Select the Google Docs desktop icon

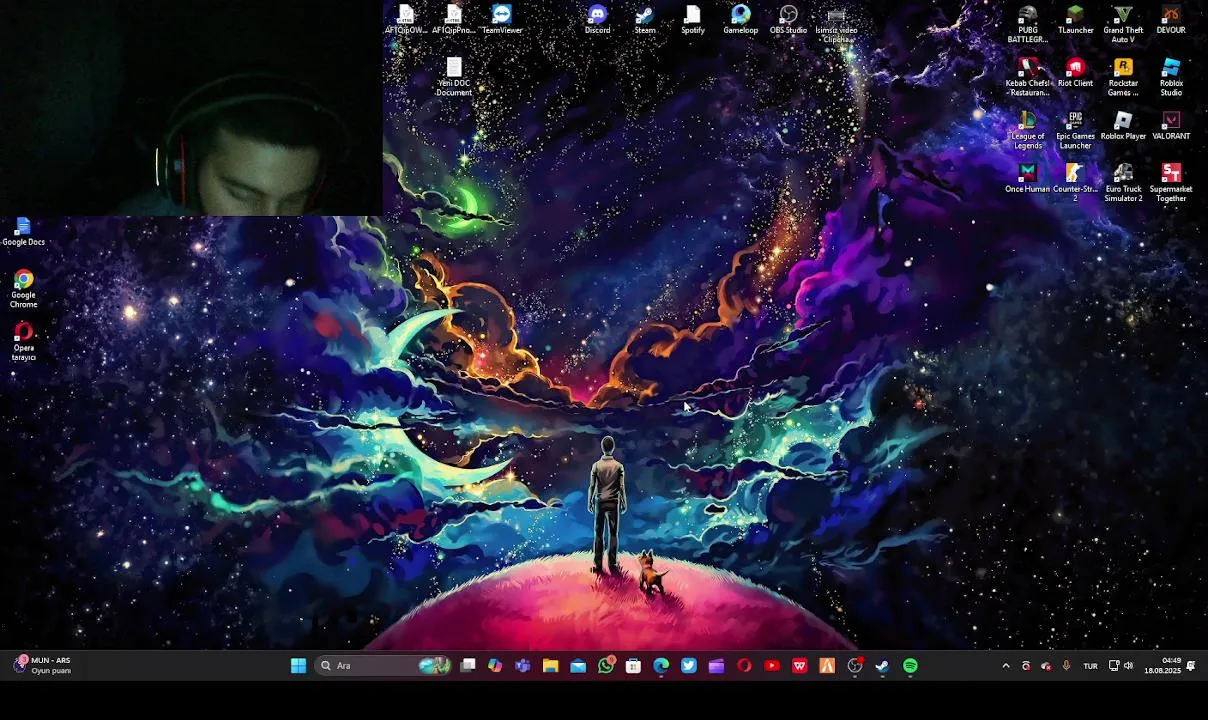pos(23,232)
